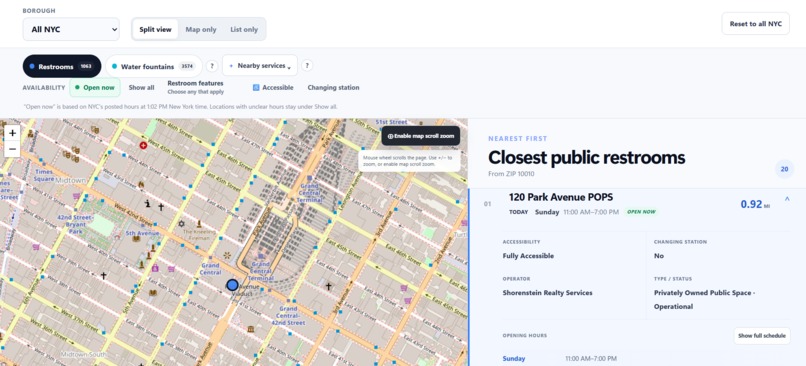
Task: Click the 120 Park Avenue POPS title
Action: coord(561,197)
